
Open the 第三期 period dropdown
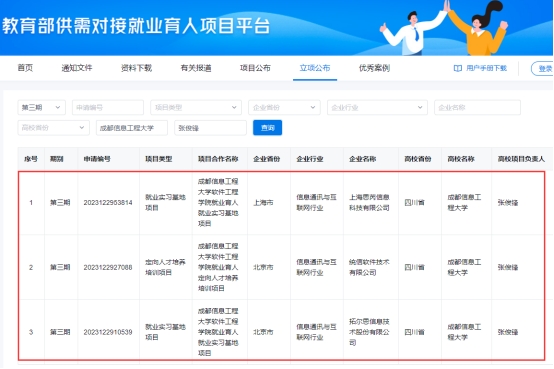pyautogui.click(x=42, y=107)
